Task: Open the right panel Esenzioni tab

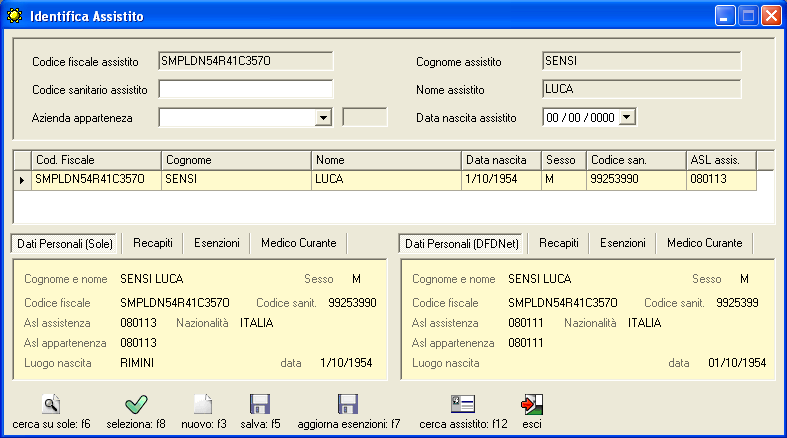Action: point(621,243)
